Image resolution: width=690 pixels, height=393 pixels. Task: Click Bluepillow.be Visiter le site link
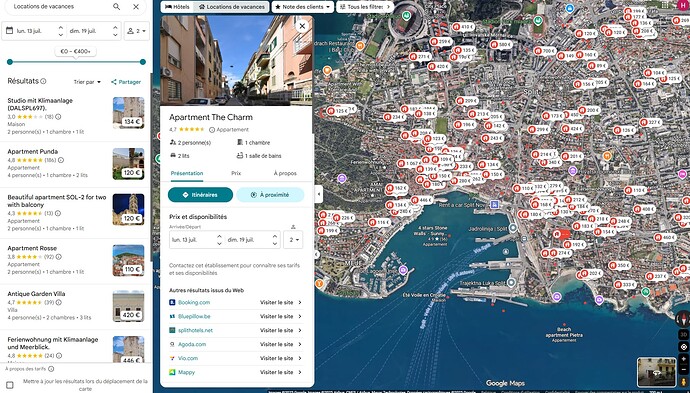(281, 316)
